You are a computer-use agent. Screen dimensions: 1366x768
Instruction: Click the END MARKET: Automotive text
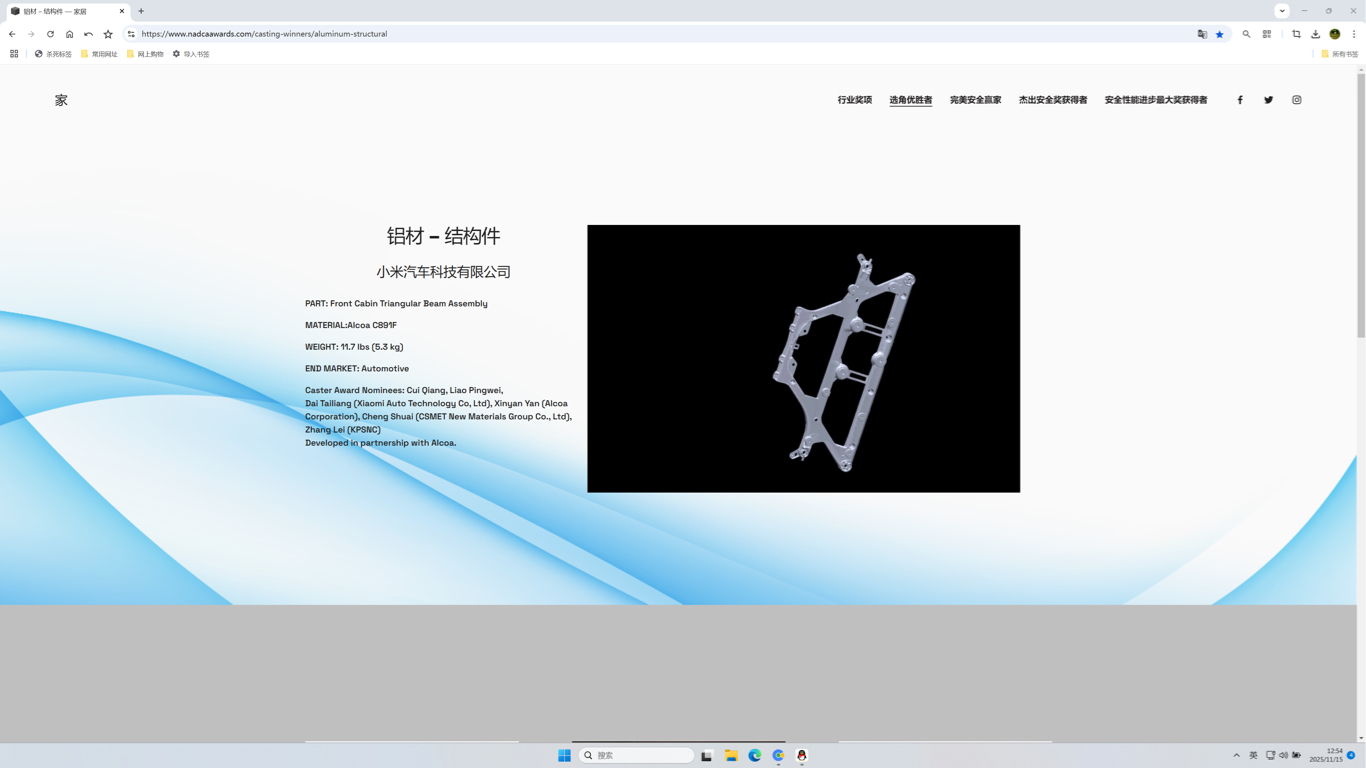(357, 369)
